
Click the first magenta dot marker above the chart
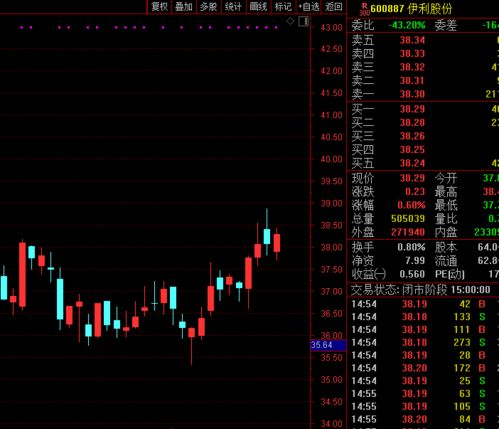pyautogui.click(x=22, y=27)
